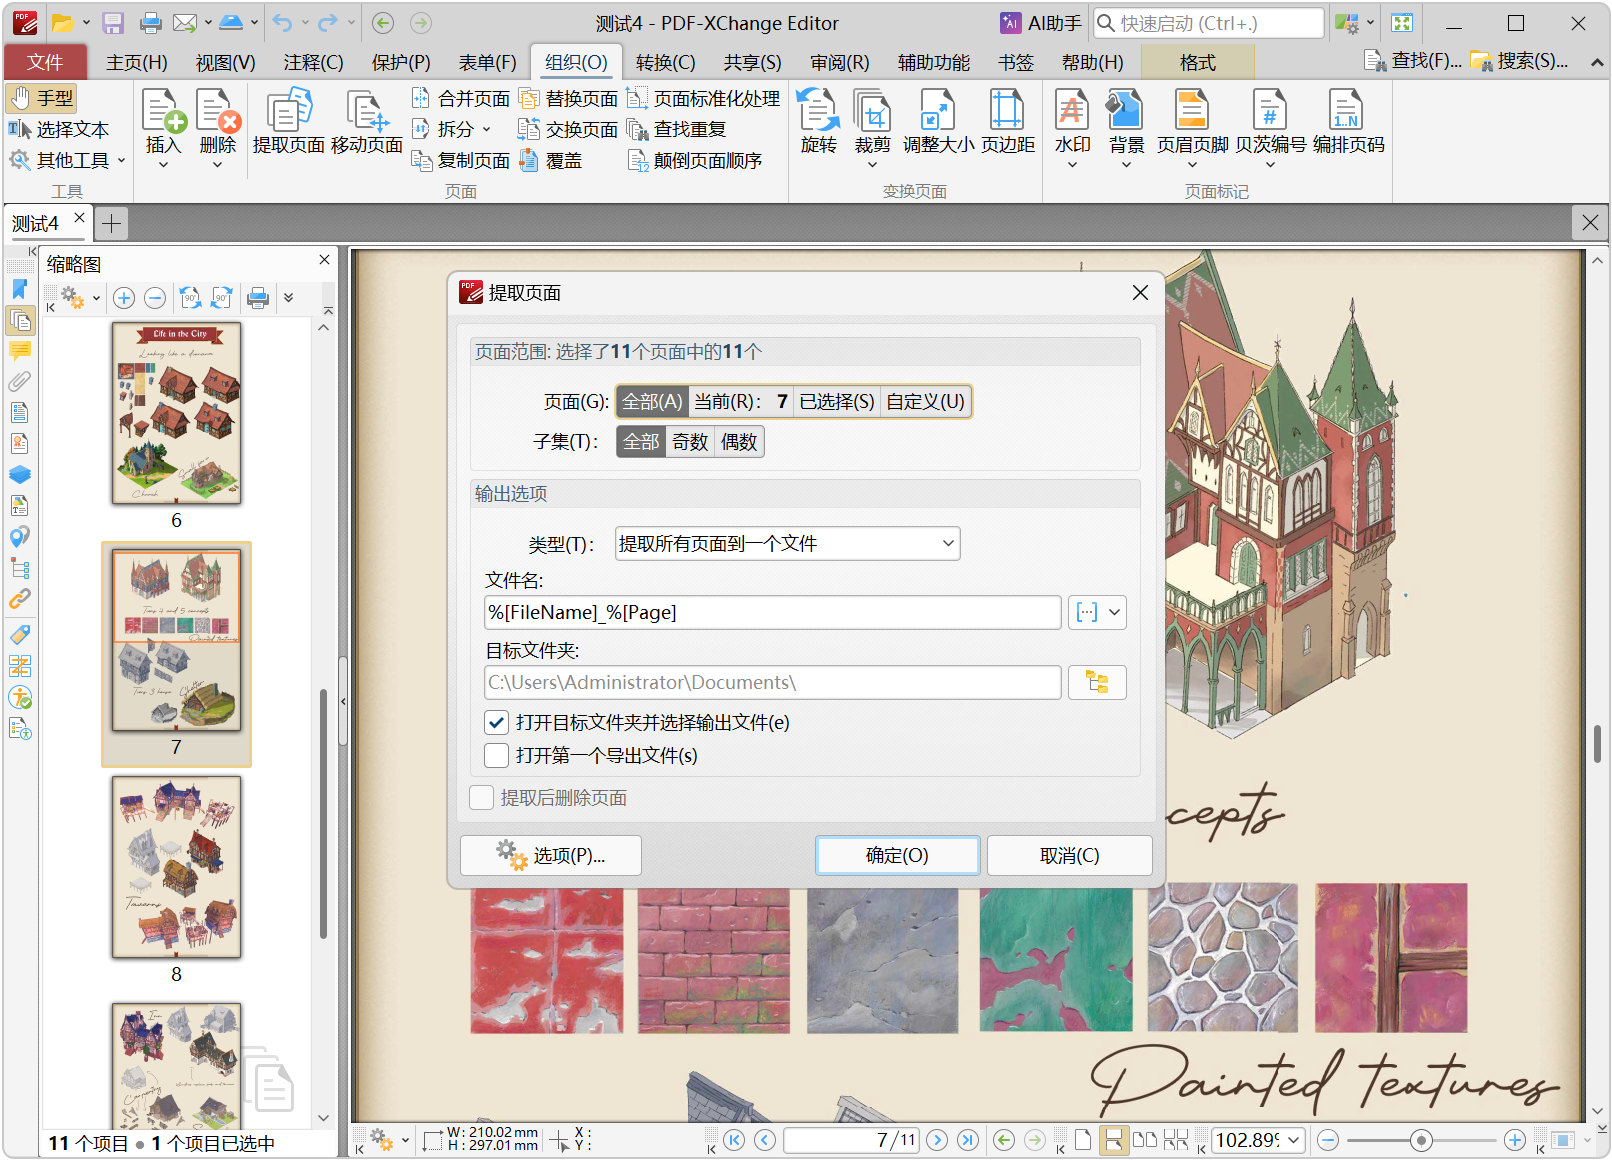Image resolution: width=1612 pixels, height=1160 pixels.
Task: Open the zoom level dropdown
Action: (x=1294, y=1140)
